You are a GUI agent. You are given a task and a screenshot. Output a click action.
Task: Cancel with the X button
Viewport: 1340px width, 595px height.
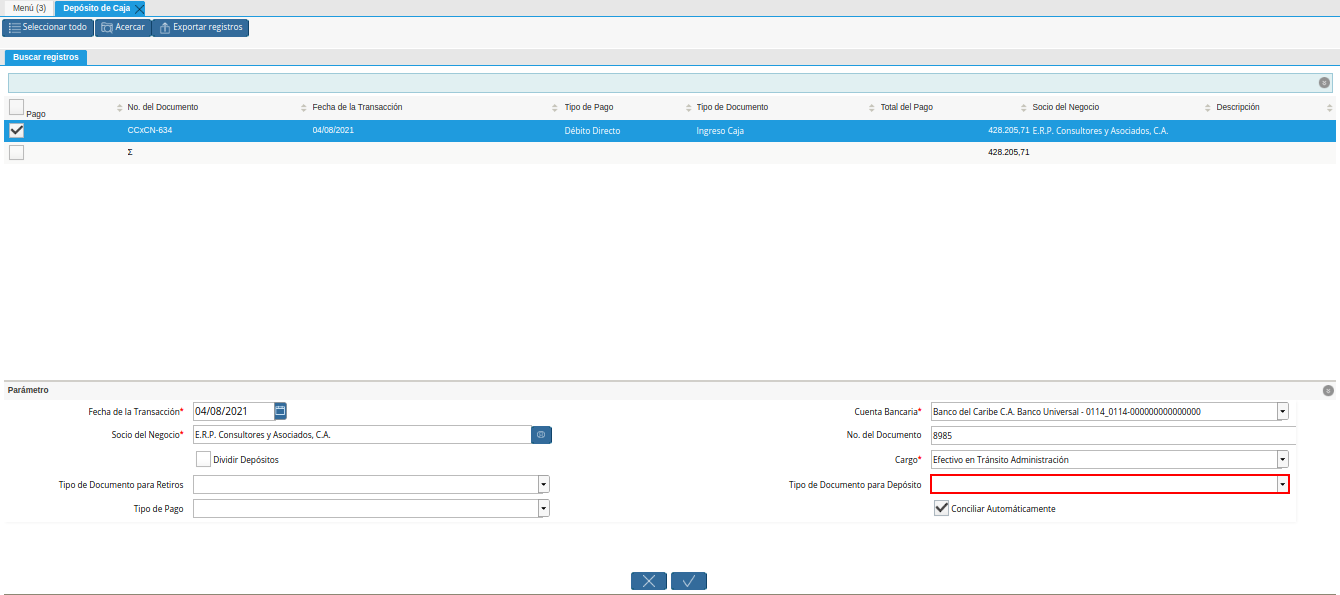649,581
